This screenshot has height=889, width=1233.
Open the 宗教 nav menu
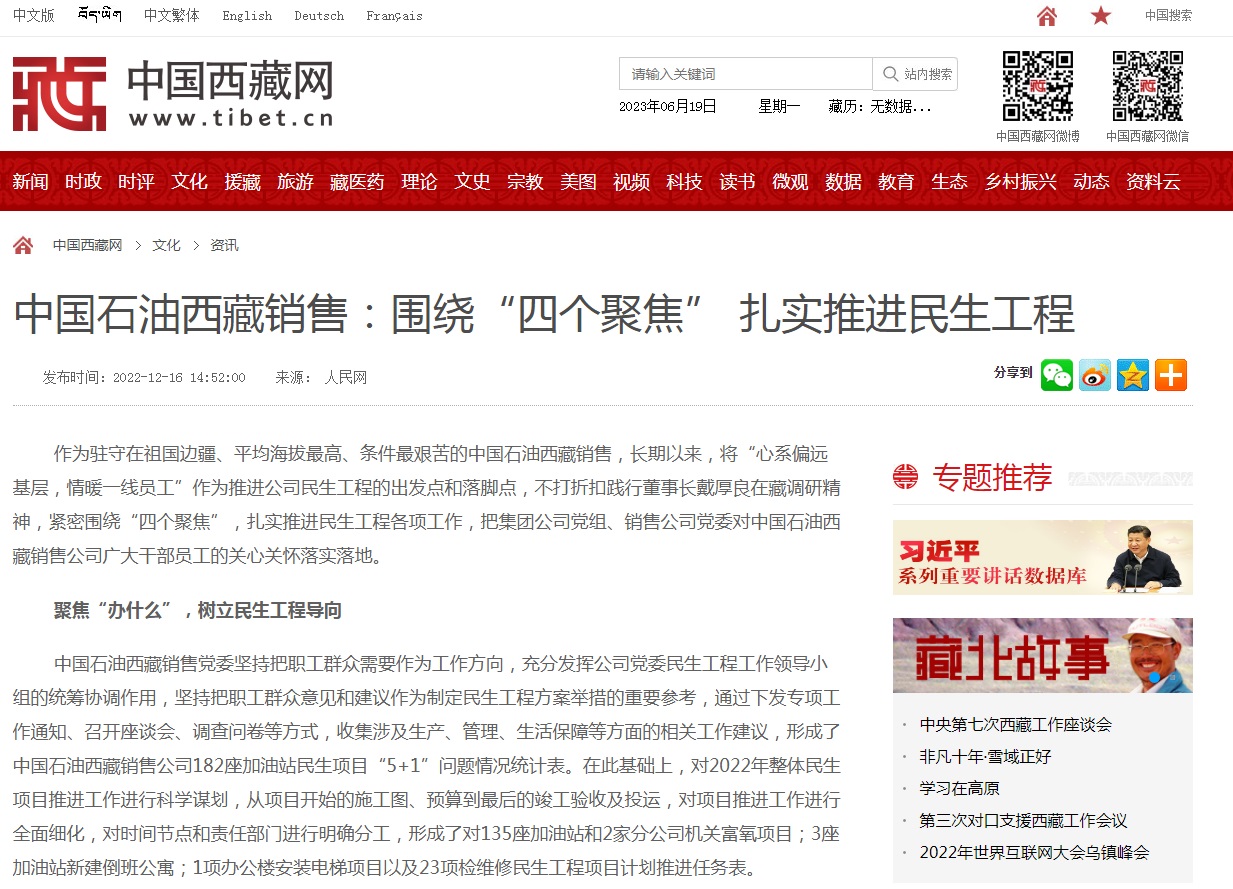coord(526,181)
